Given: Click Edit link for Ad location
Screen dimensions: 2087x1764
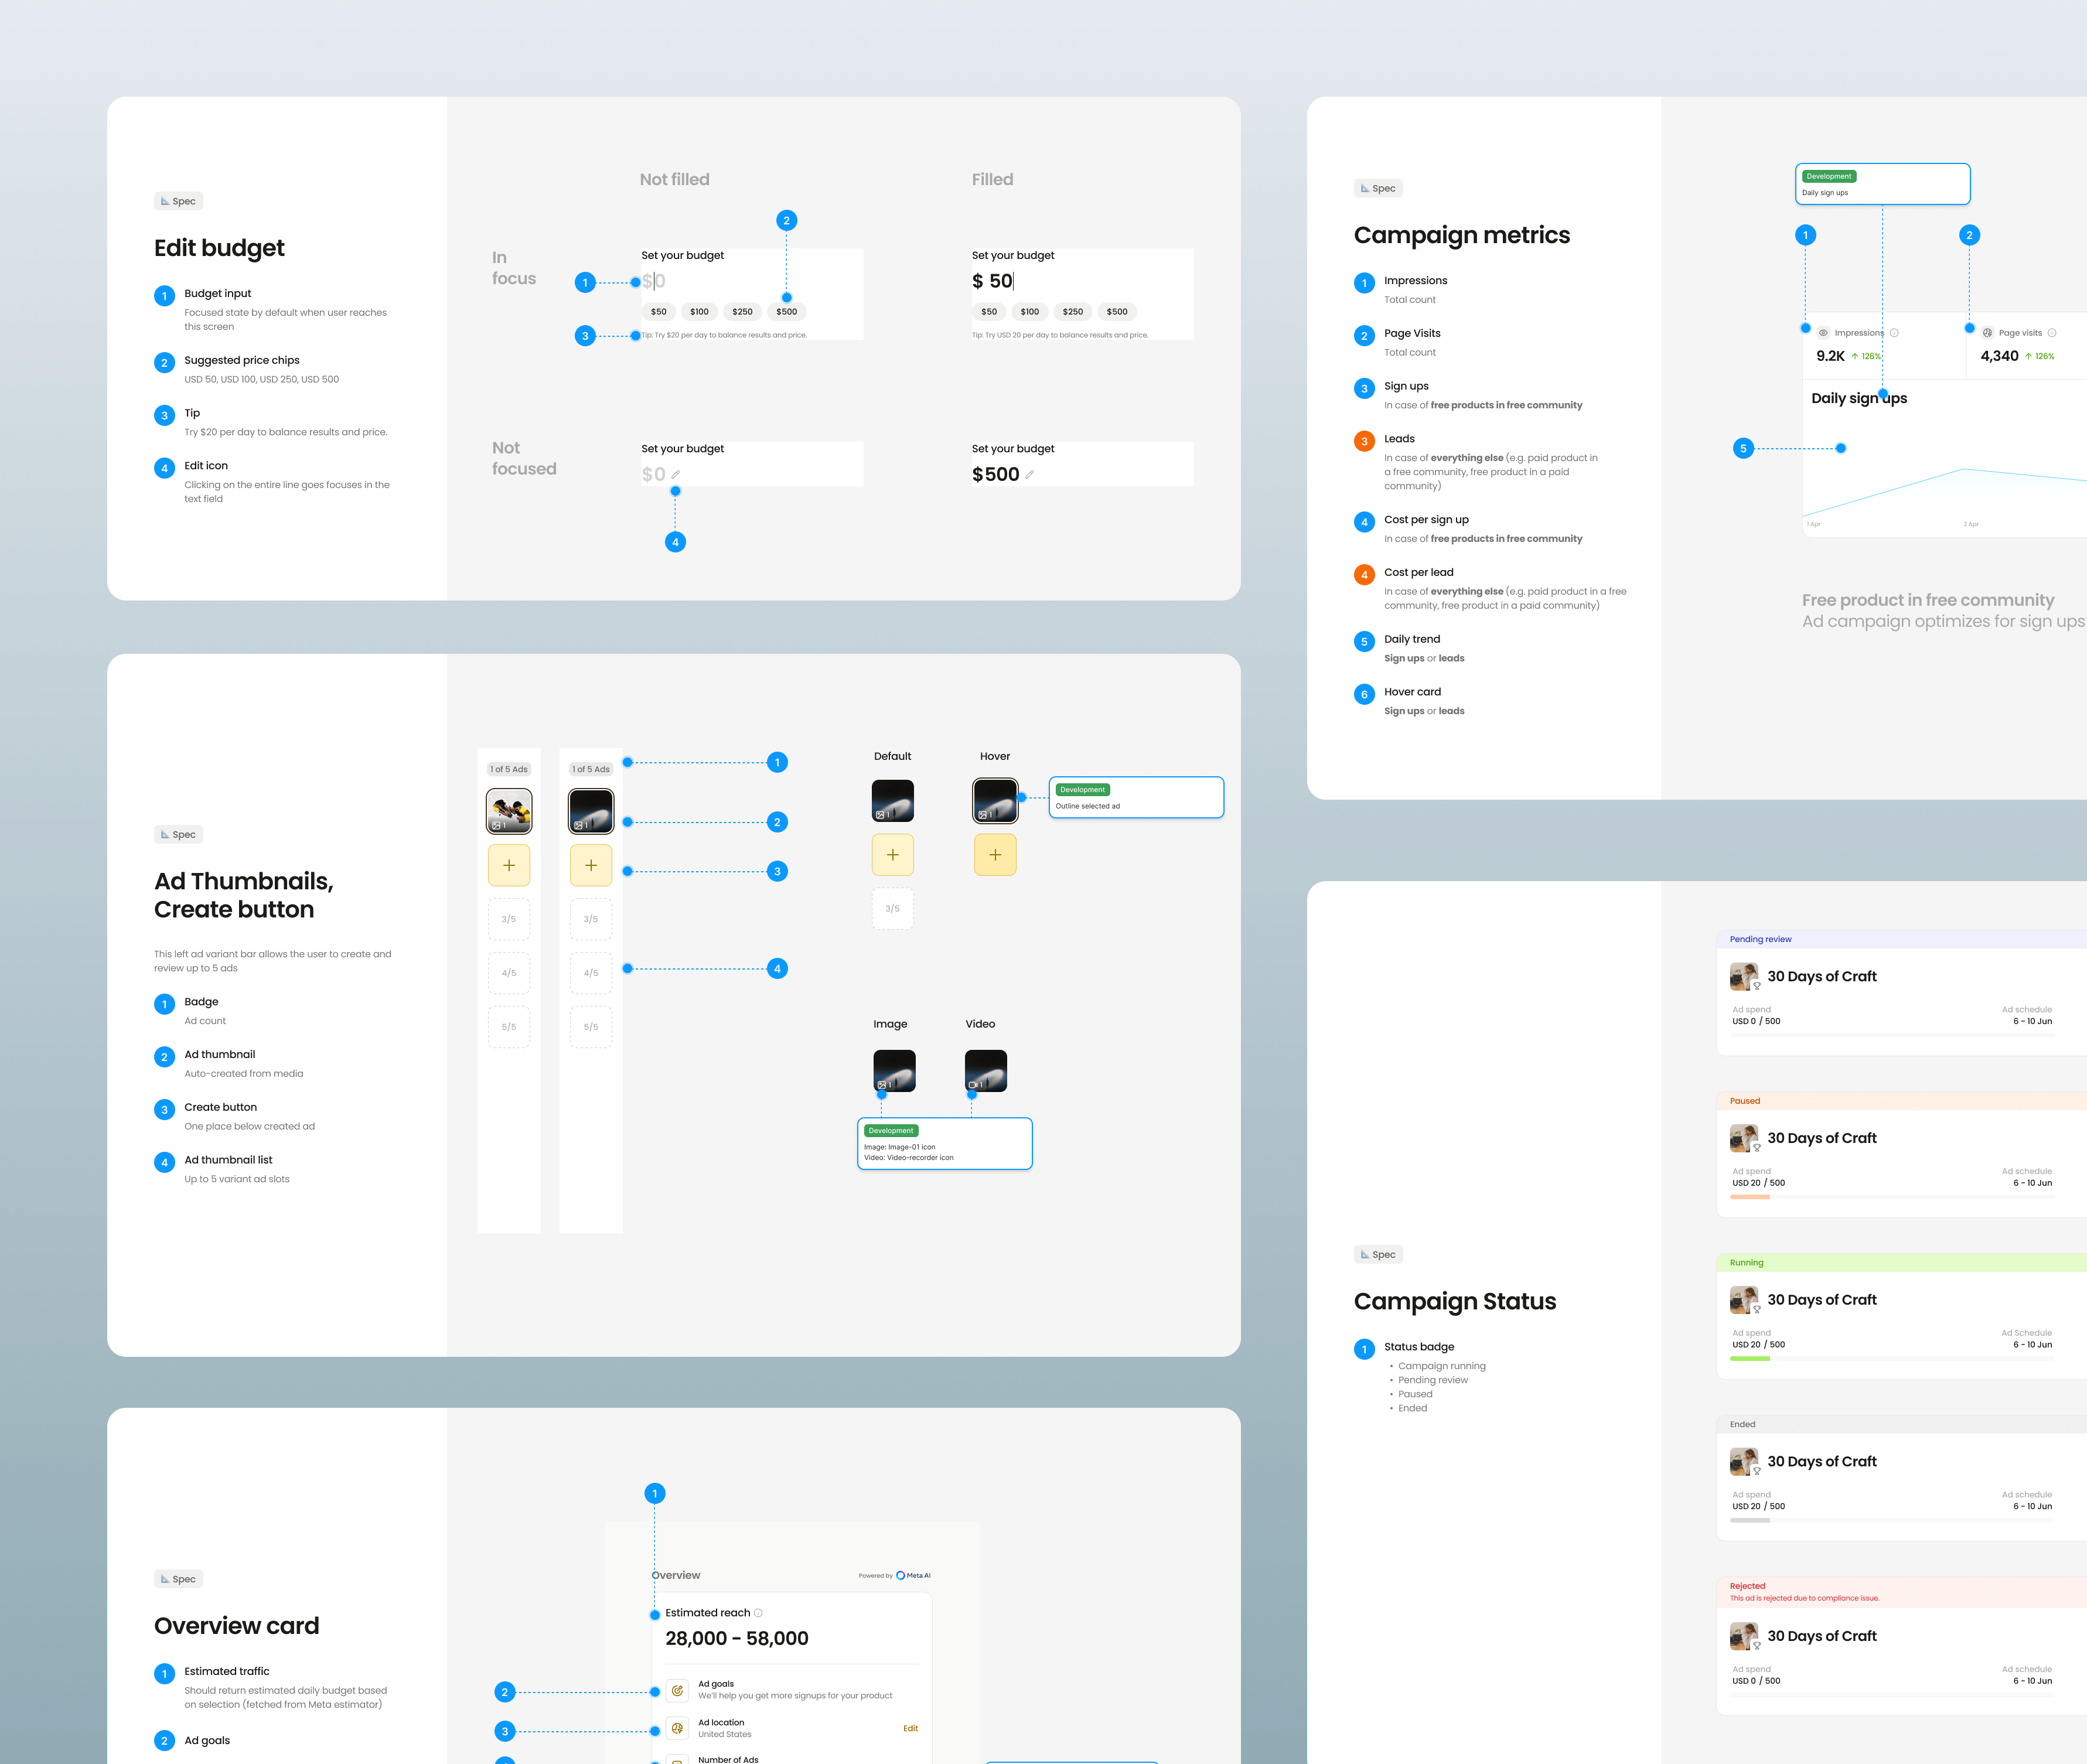Looking at the screenshot, I should 910,1728.
